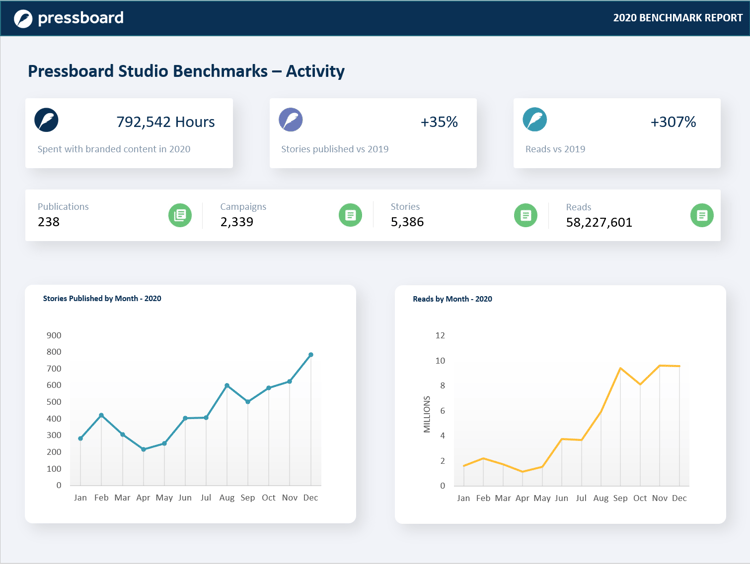Click 'Stories published vs 2019' caption

pos(335,149)
